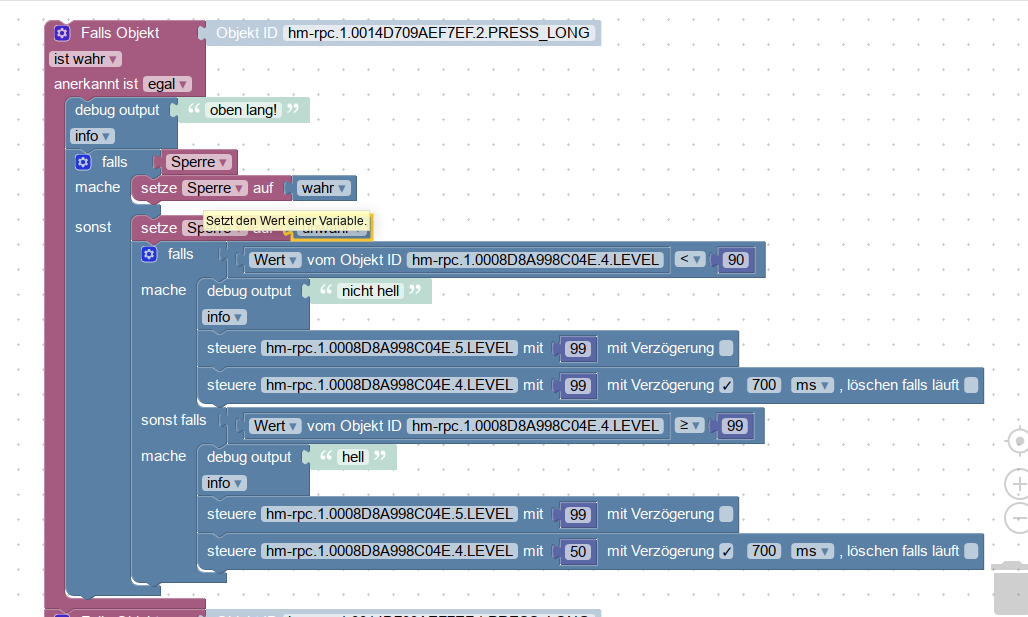Screen dimensions: 1028x617
Task: Open ms unit dropdown on 4.LEVEL 99 block
Action: pos(812,385)
